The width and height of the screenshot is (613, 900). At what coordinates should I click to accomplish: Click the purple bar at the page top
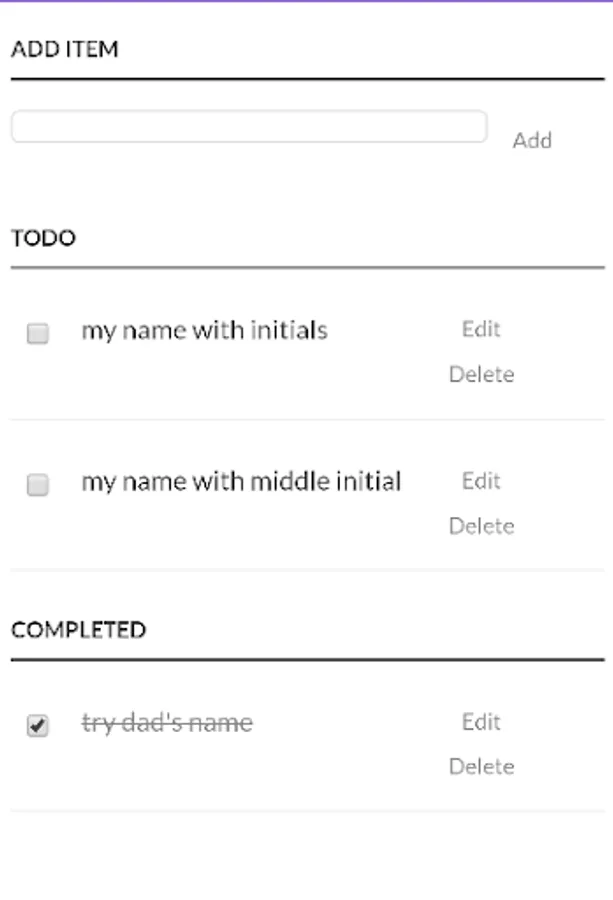point(306,1)
